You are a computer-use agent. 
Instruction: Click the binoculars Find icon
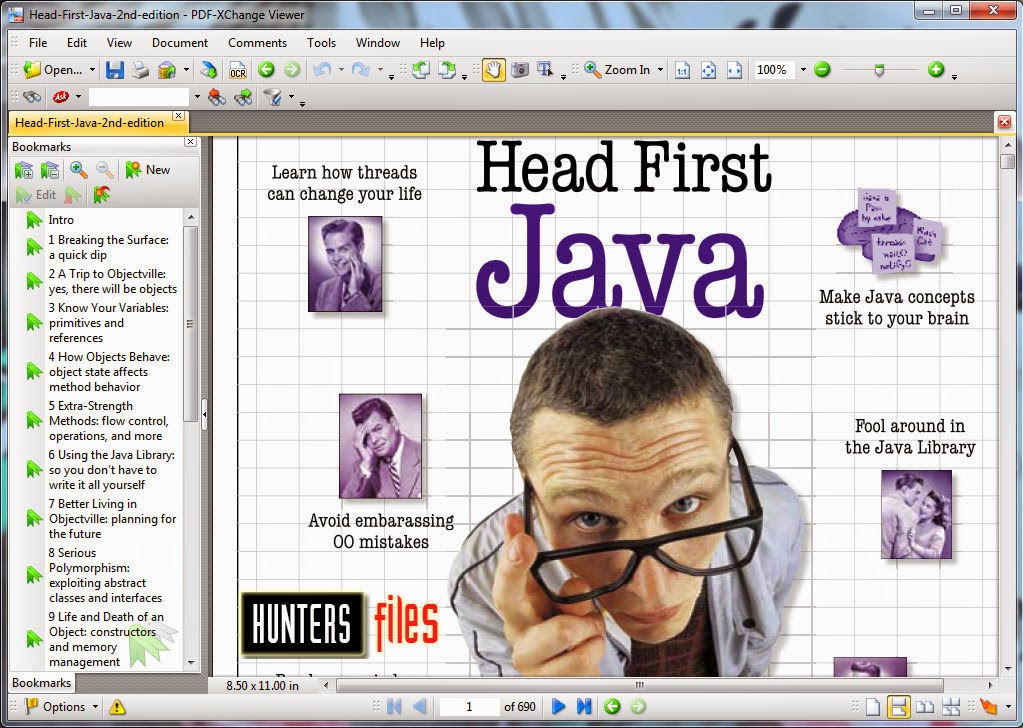coord(31,97)
